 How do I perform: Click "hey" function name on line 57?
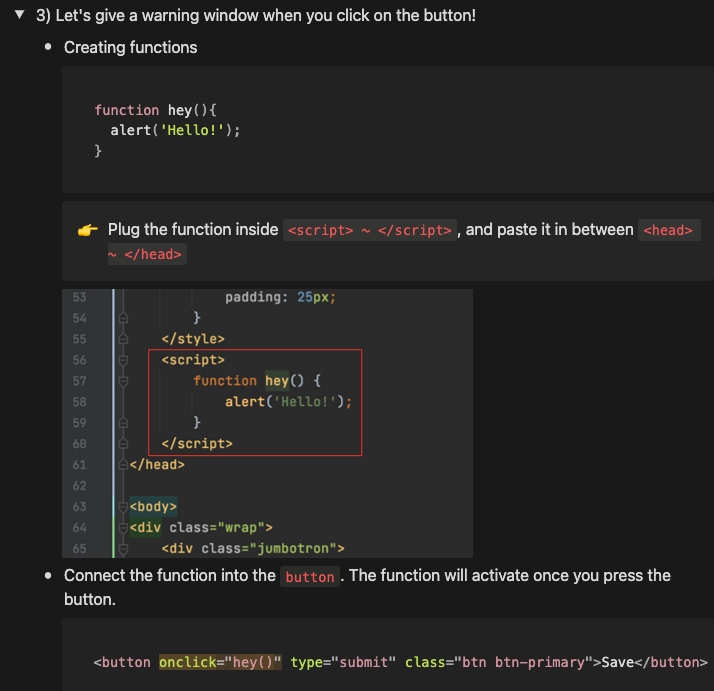point(277,381)
